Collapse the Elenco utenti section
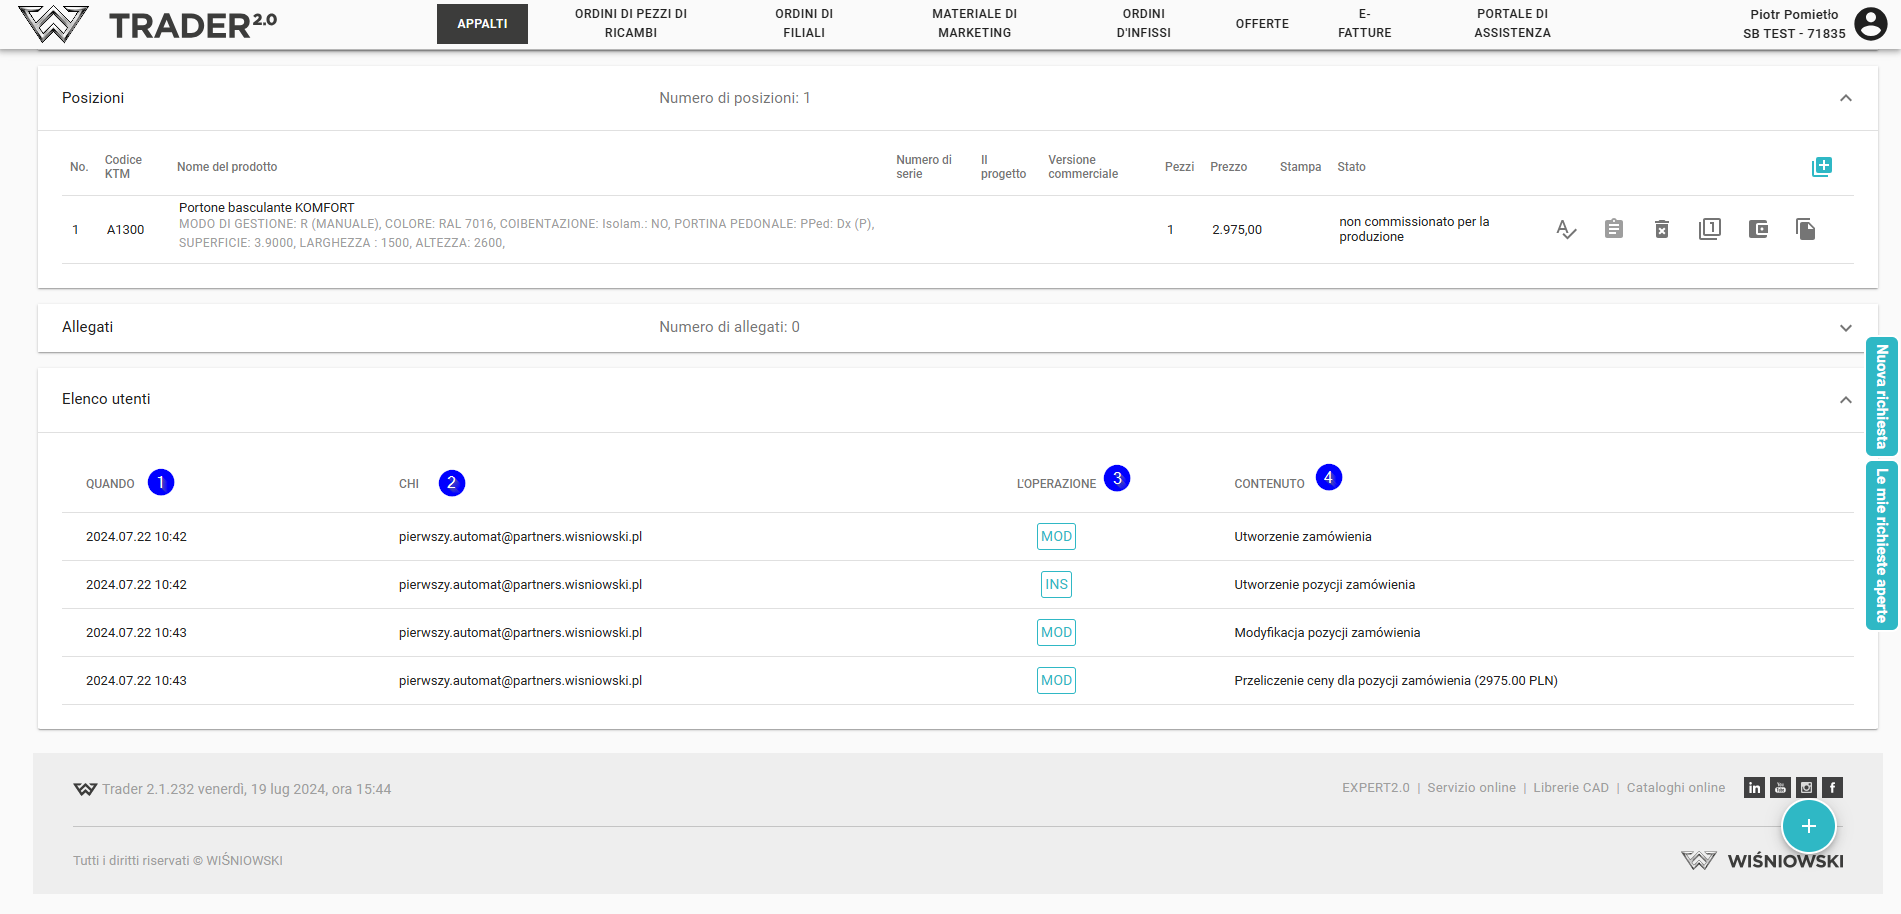1901x914 pixels. point(1845,400)
